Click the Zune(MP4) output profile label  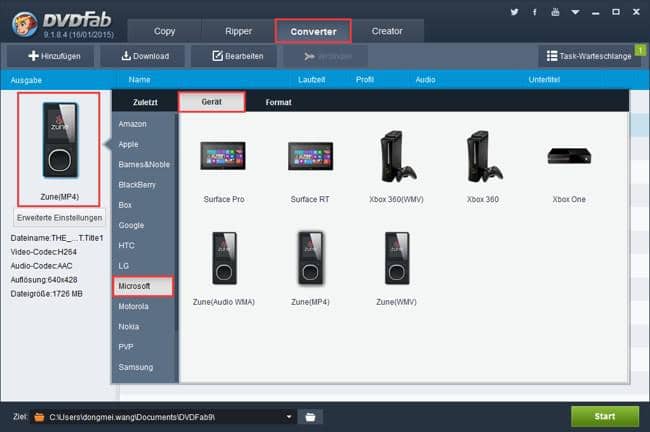[x=60, y=197]
